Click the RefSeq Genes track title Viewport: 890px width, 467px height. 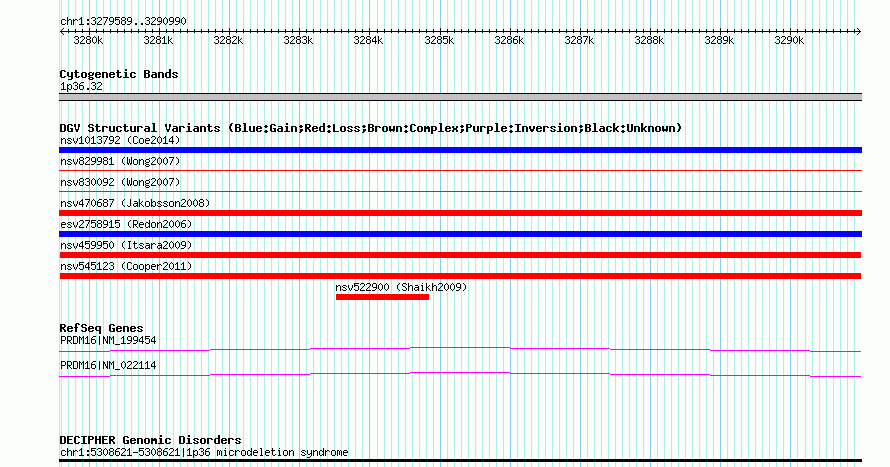[101, 328]
